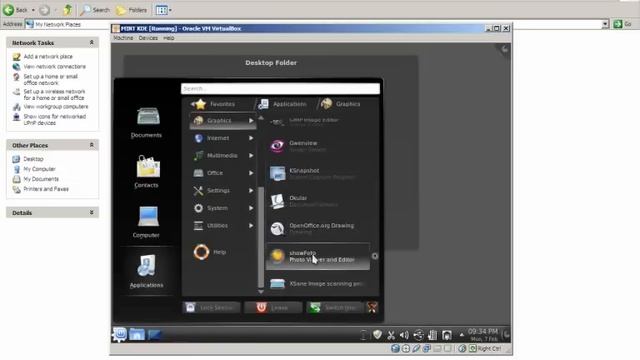
Task: Expand the Internet category submenu
Action: [223, 138]
